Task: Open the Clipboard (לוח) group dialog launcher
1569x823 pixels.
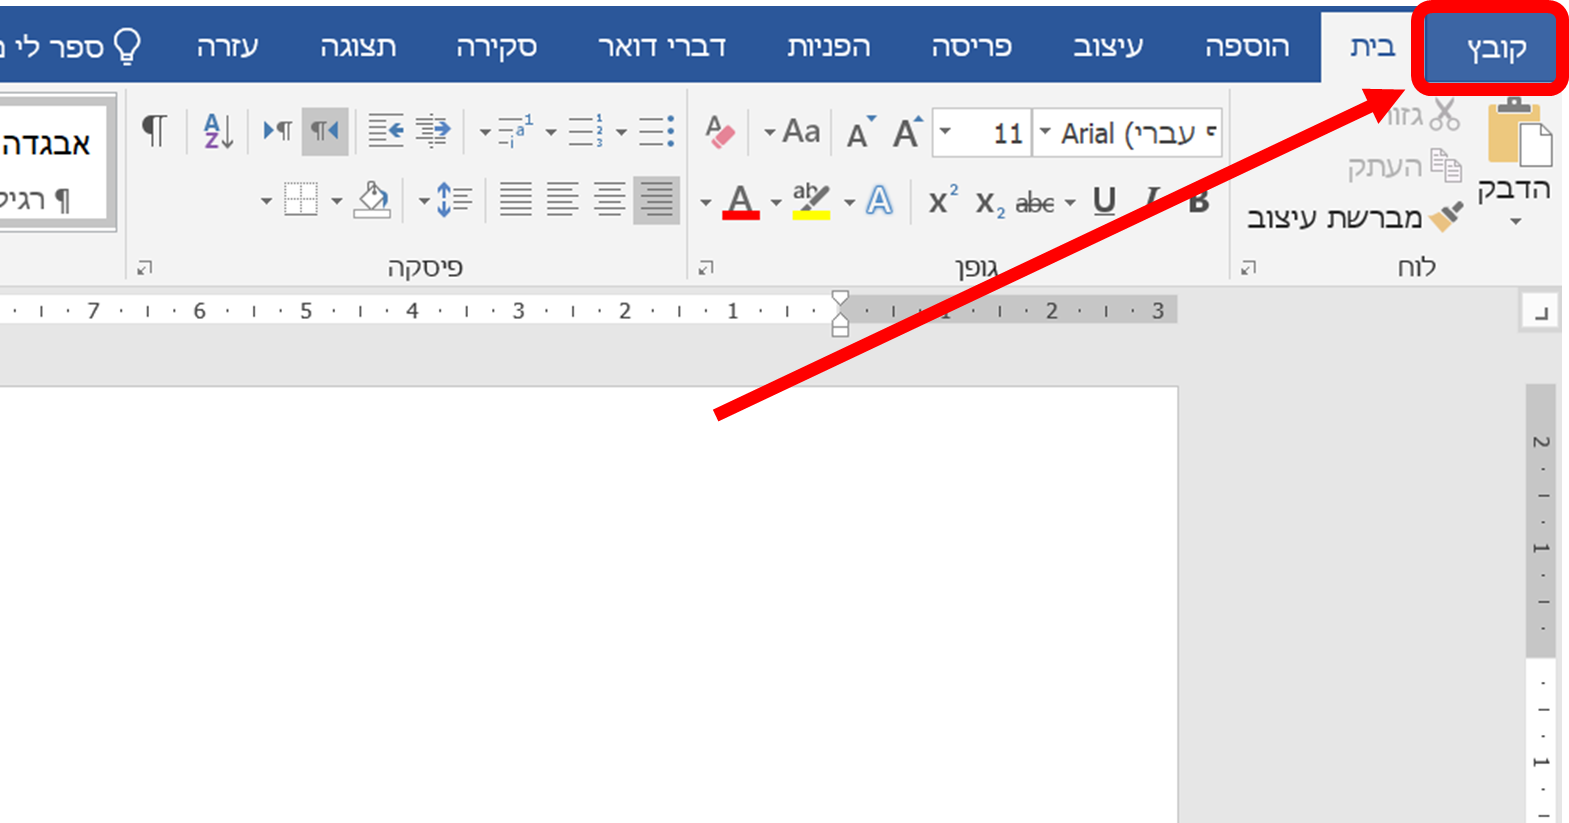Action: [x=1248, y=268]
